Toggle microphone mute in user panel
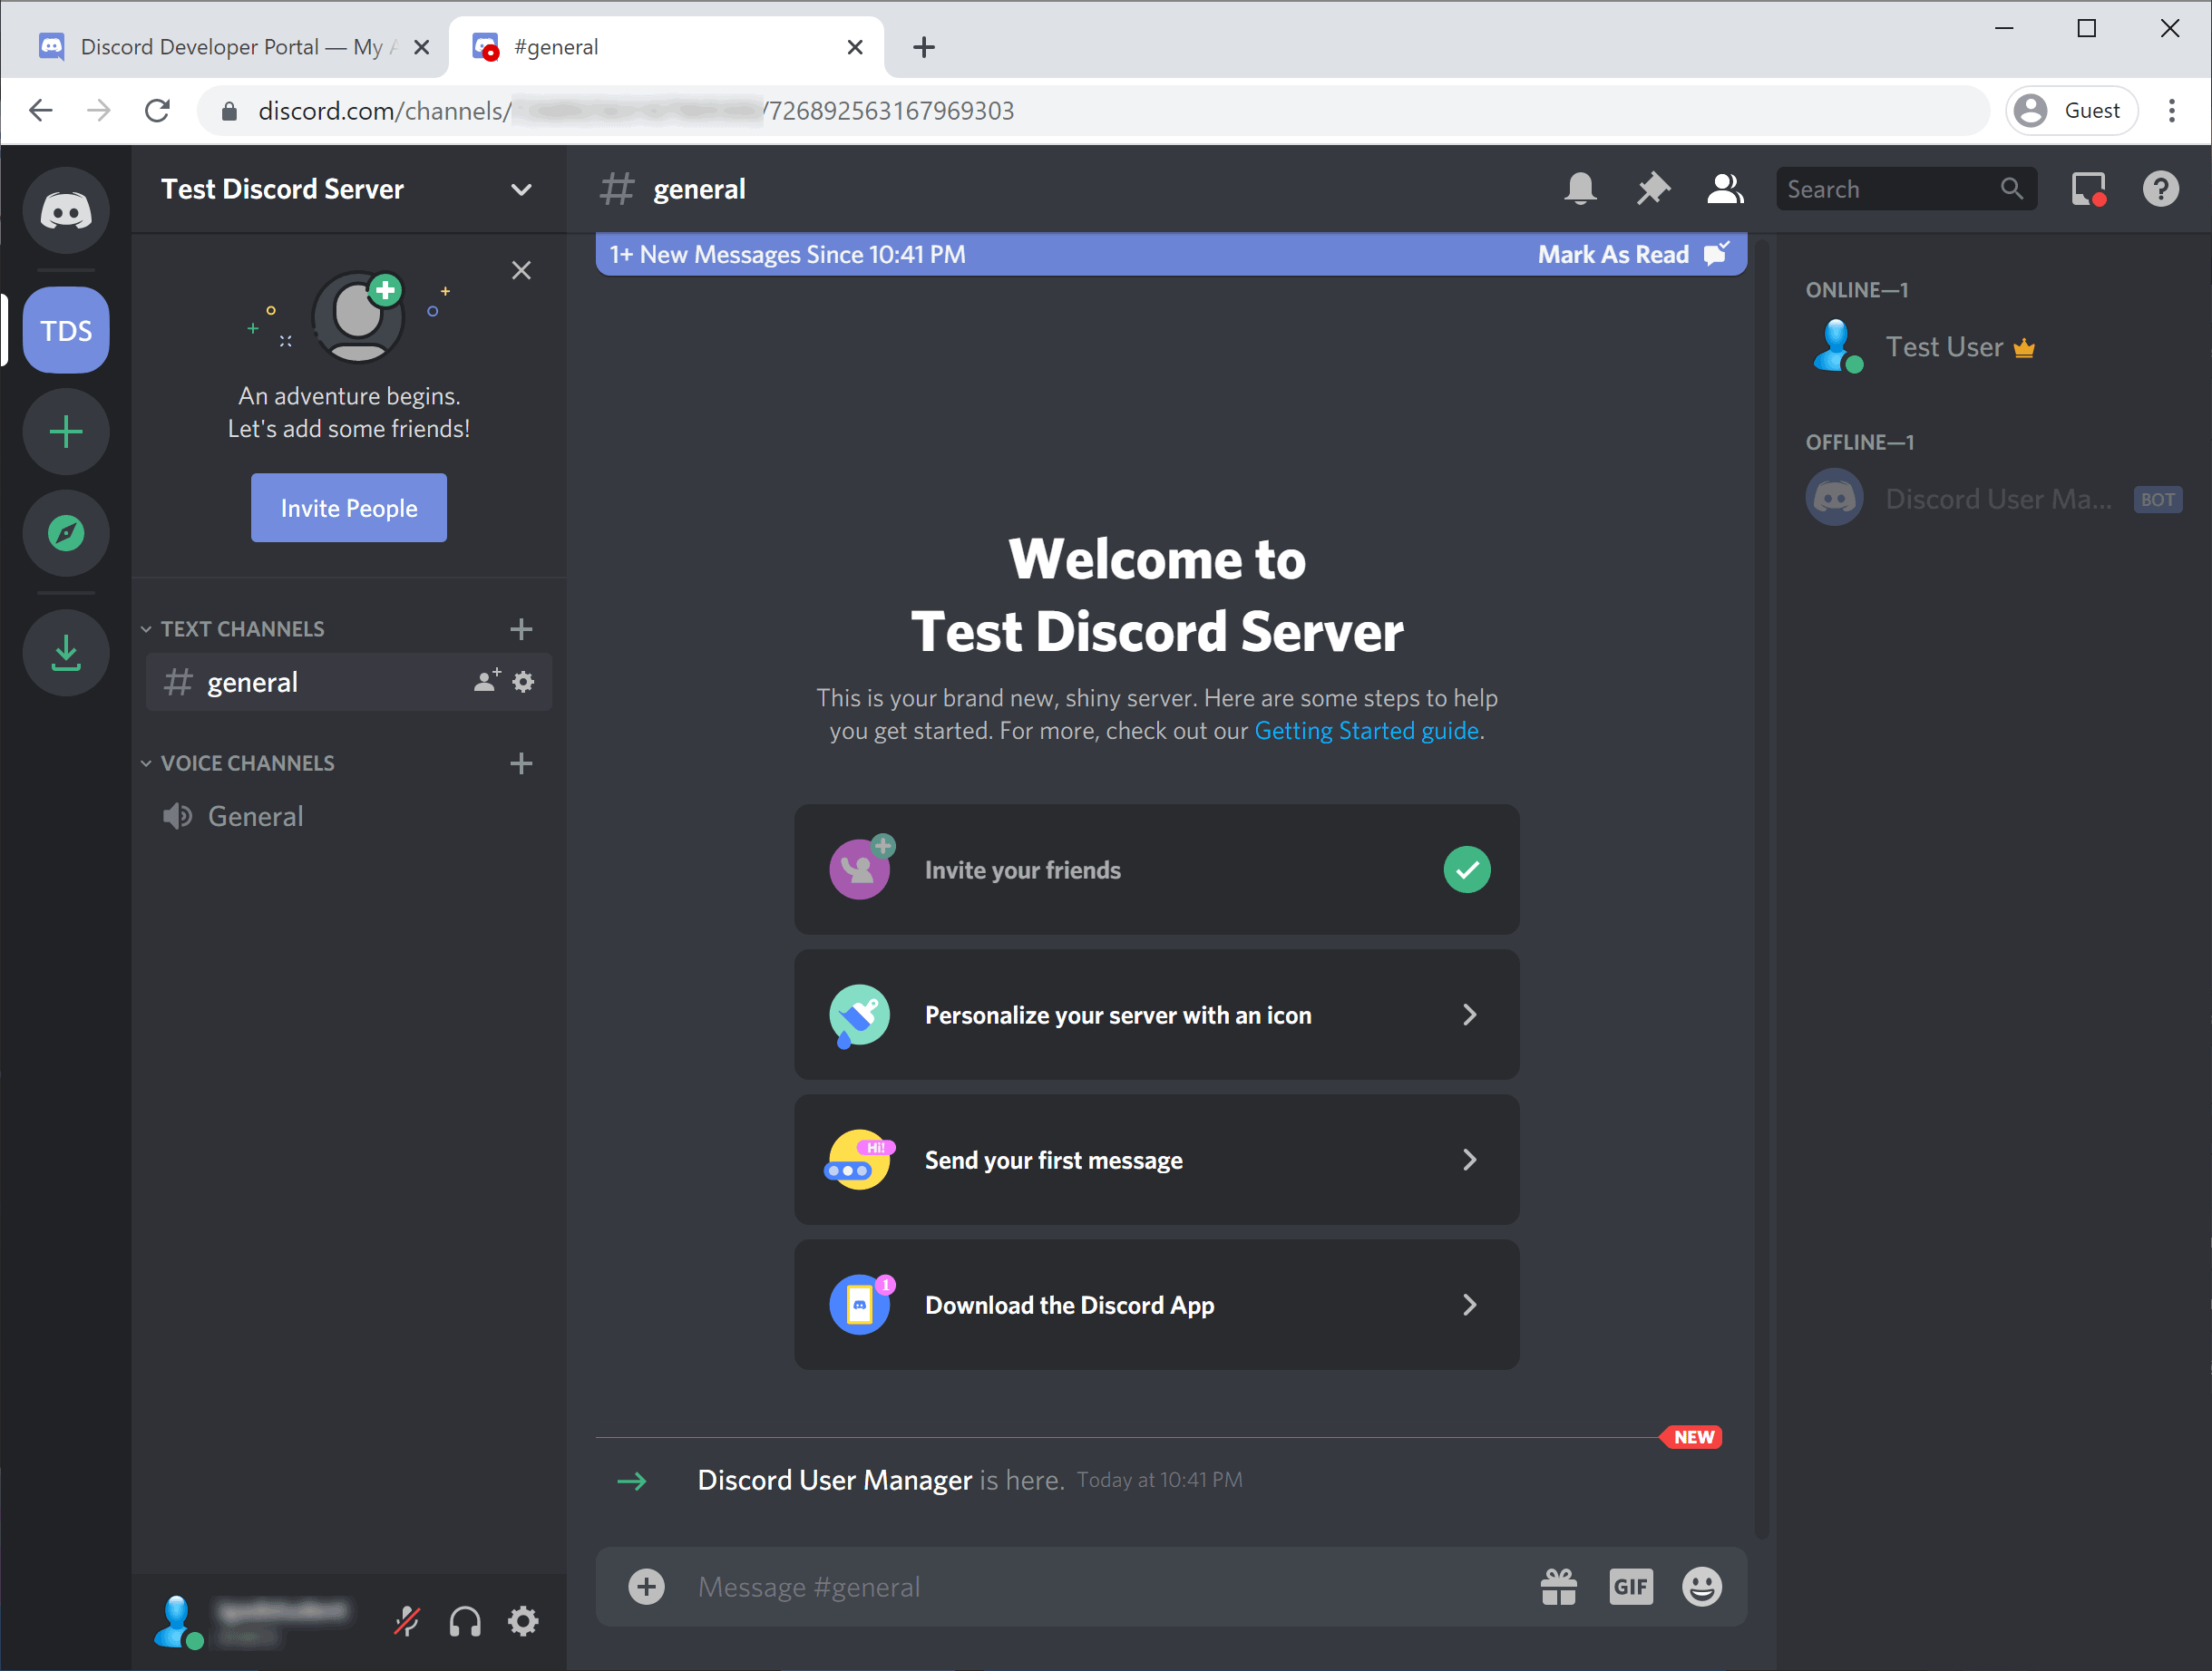 [x=407, y=1621]
